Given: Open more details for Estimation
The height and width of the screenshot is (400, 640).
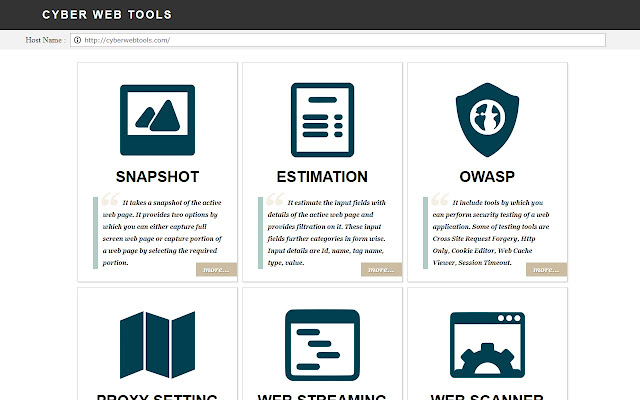Looking at the screenshot, I should (x=381, y=269).
